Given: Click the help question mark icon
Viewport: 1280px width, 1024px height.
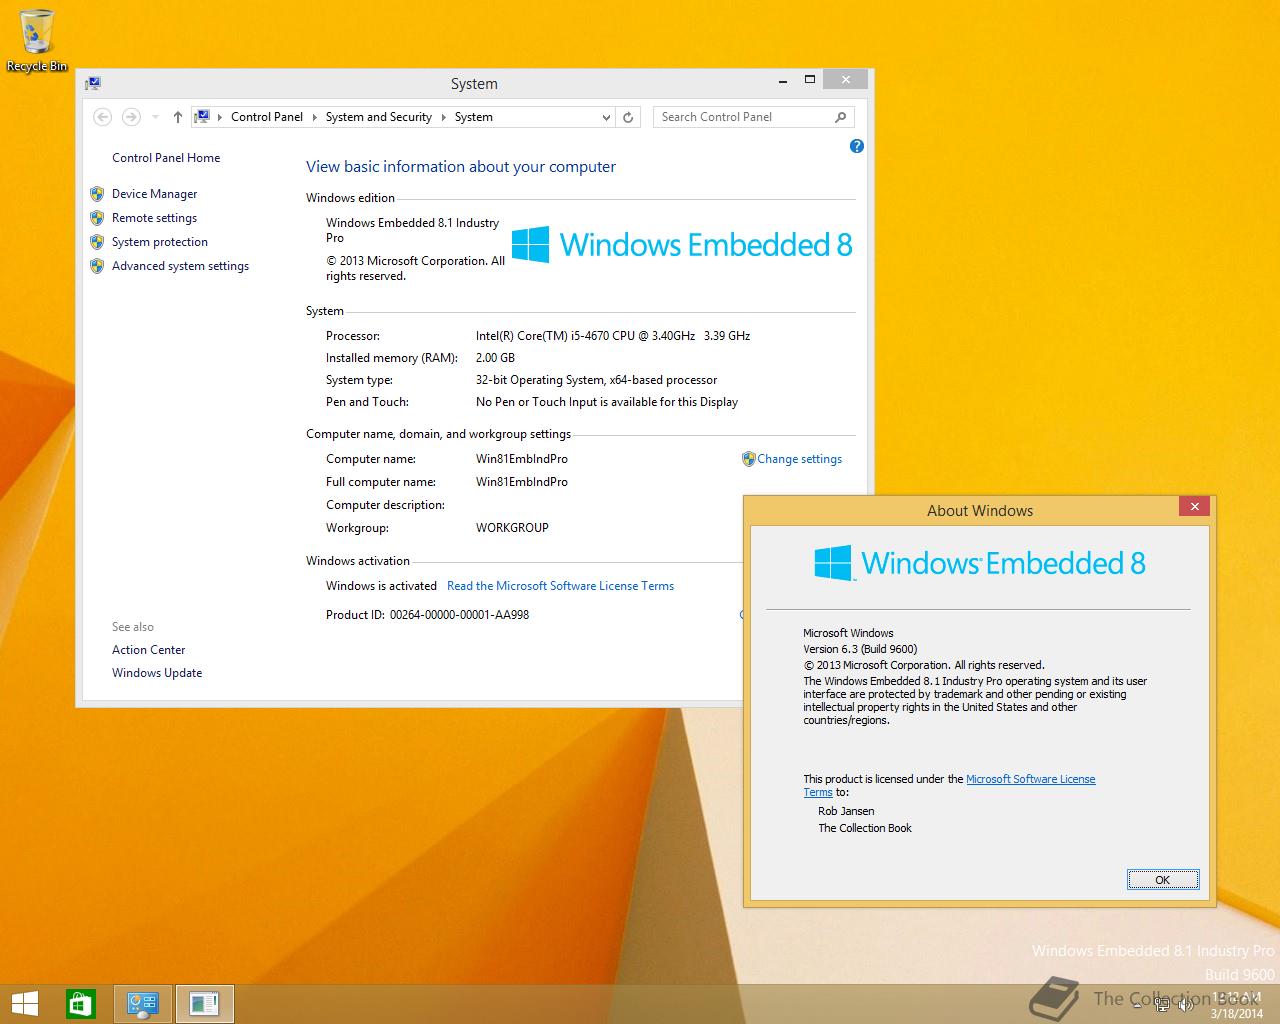Looking at the screenshot, I should point(856,146).
